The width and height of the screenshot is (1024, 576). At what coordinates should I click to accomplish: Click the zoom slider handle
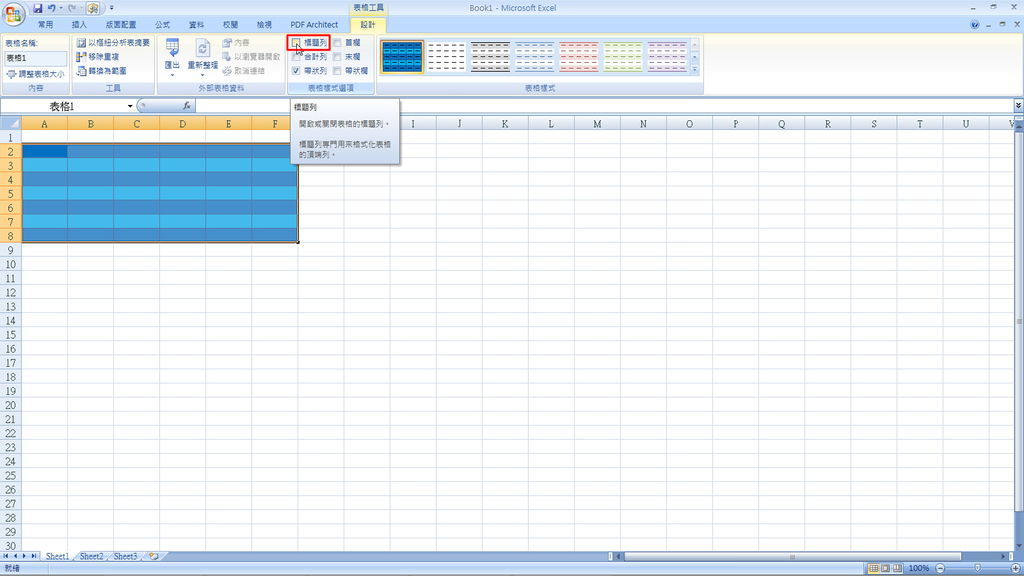coord(978,568)
